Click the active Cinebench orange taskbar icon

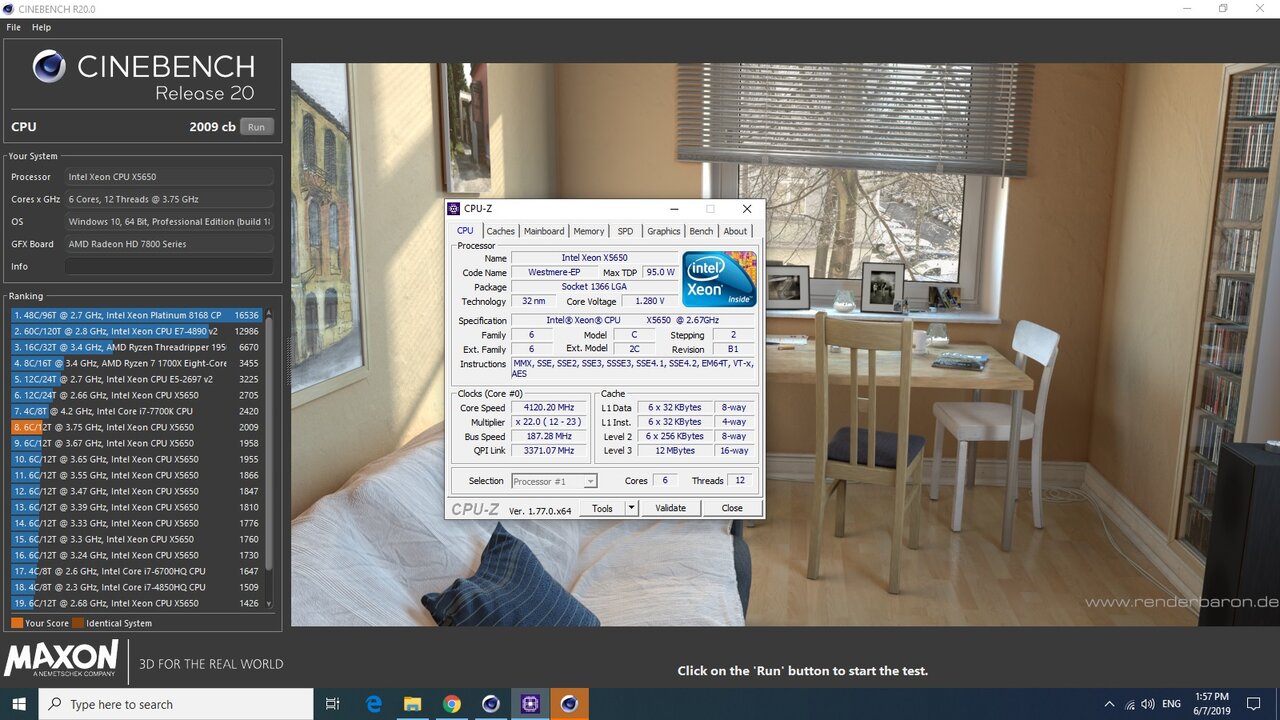click(x=569, y=704)
